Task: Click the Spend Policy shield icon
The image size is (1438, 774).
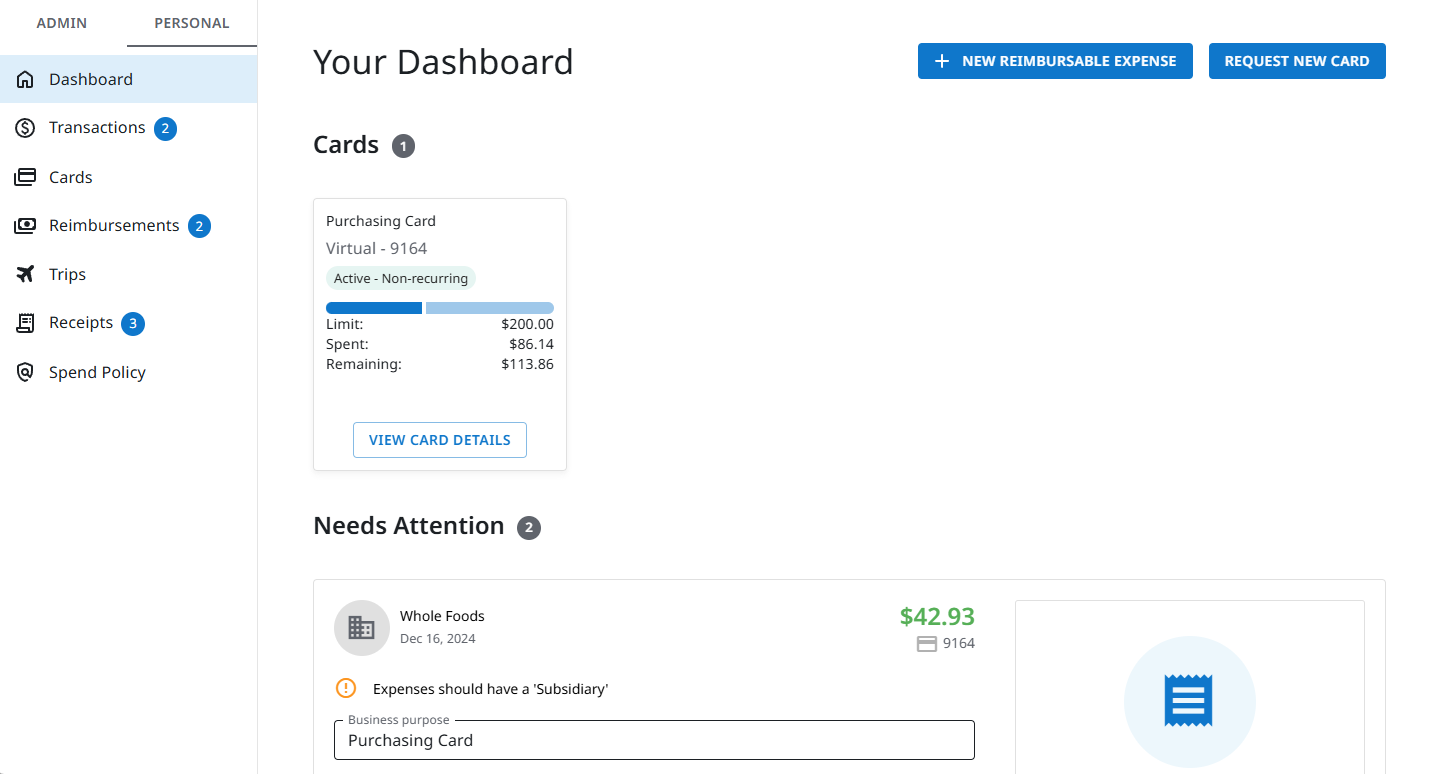Action: tap(25, 372)
